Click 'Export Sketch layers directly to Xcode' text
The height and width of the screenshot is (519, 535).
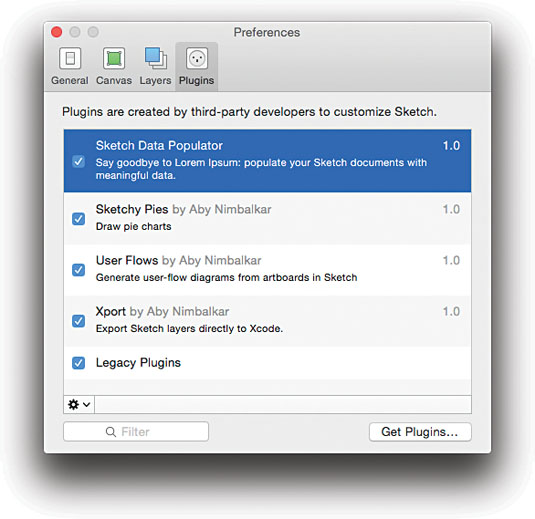click(189, 329)
